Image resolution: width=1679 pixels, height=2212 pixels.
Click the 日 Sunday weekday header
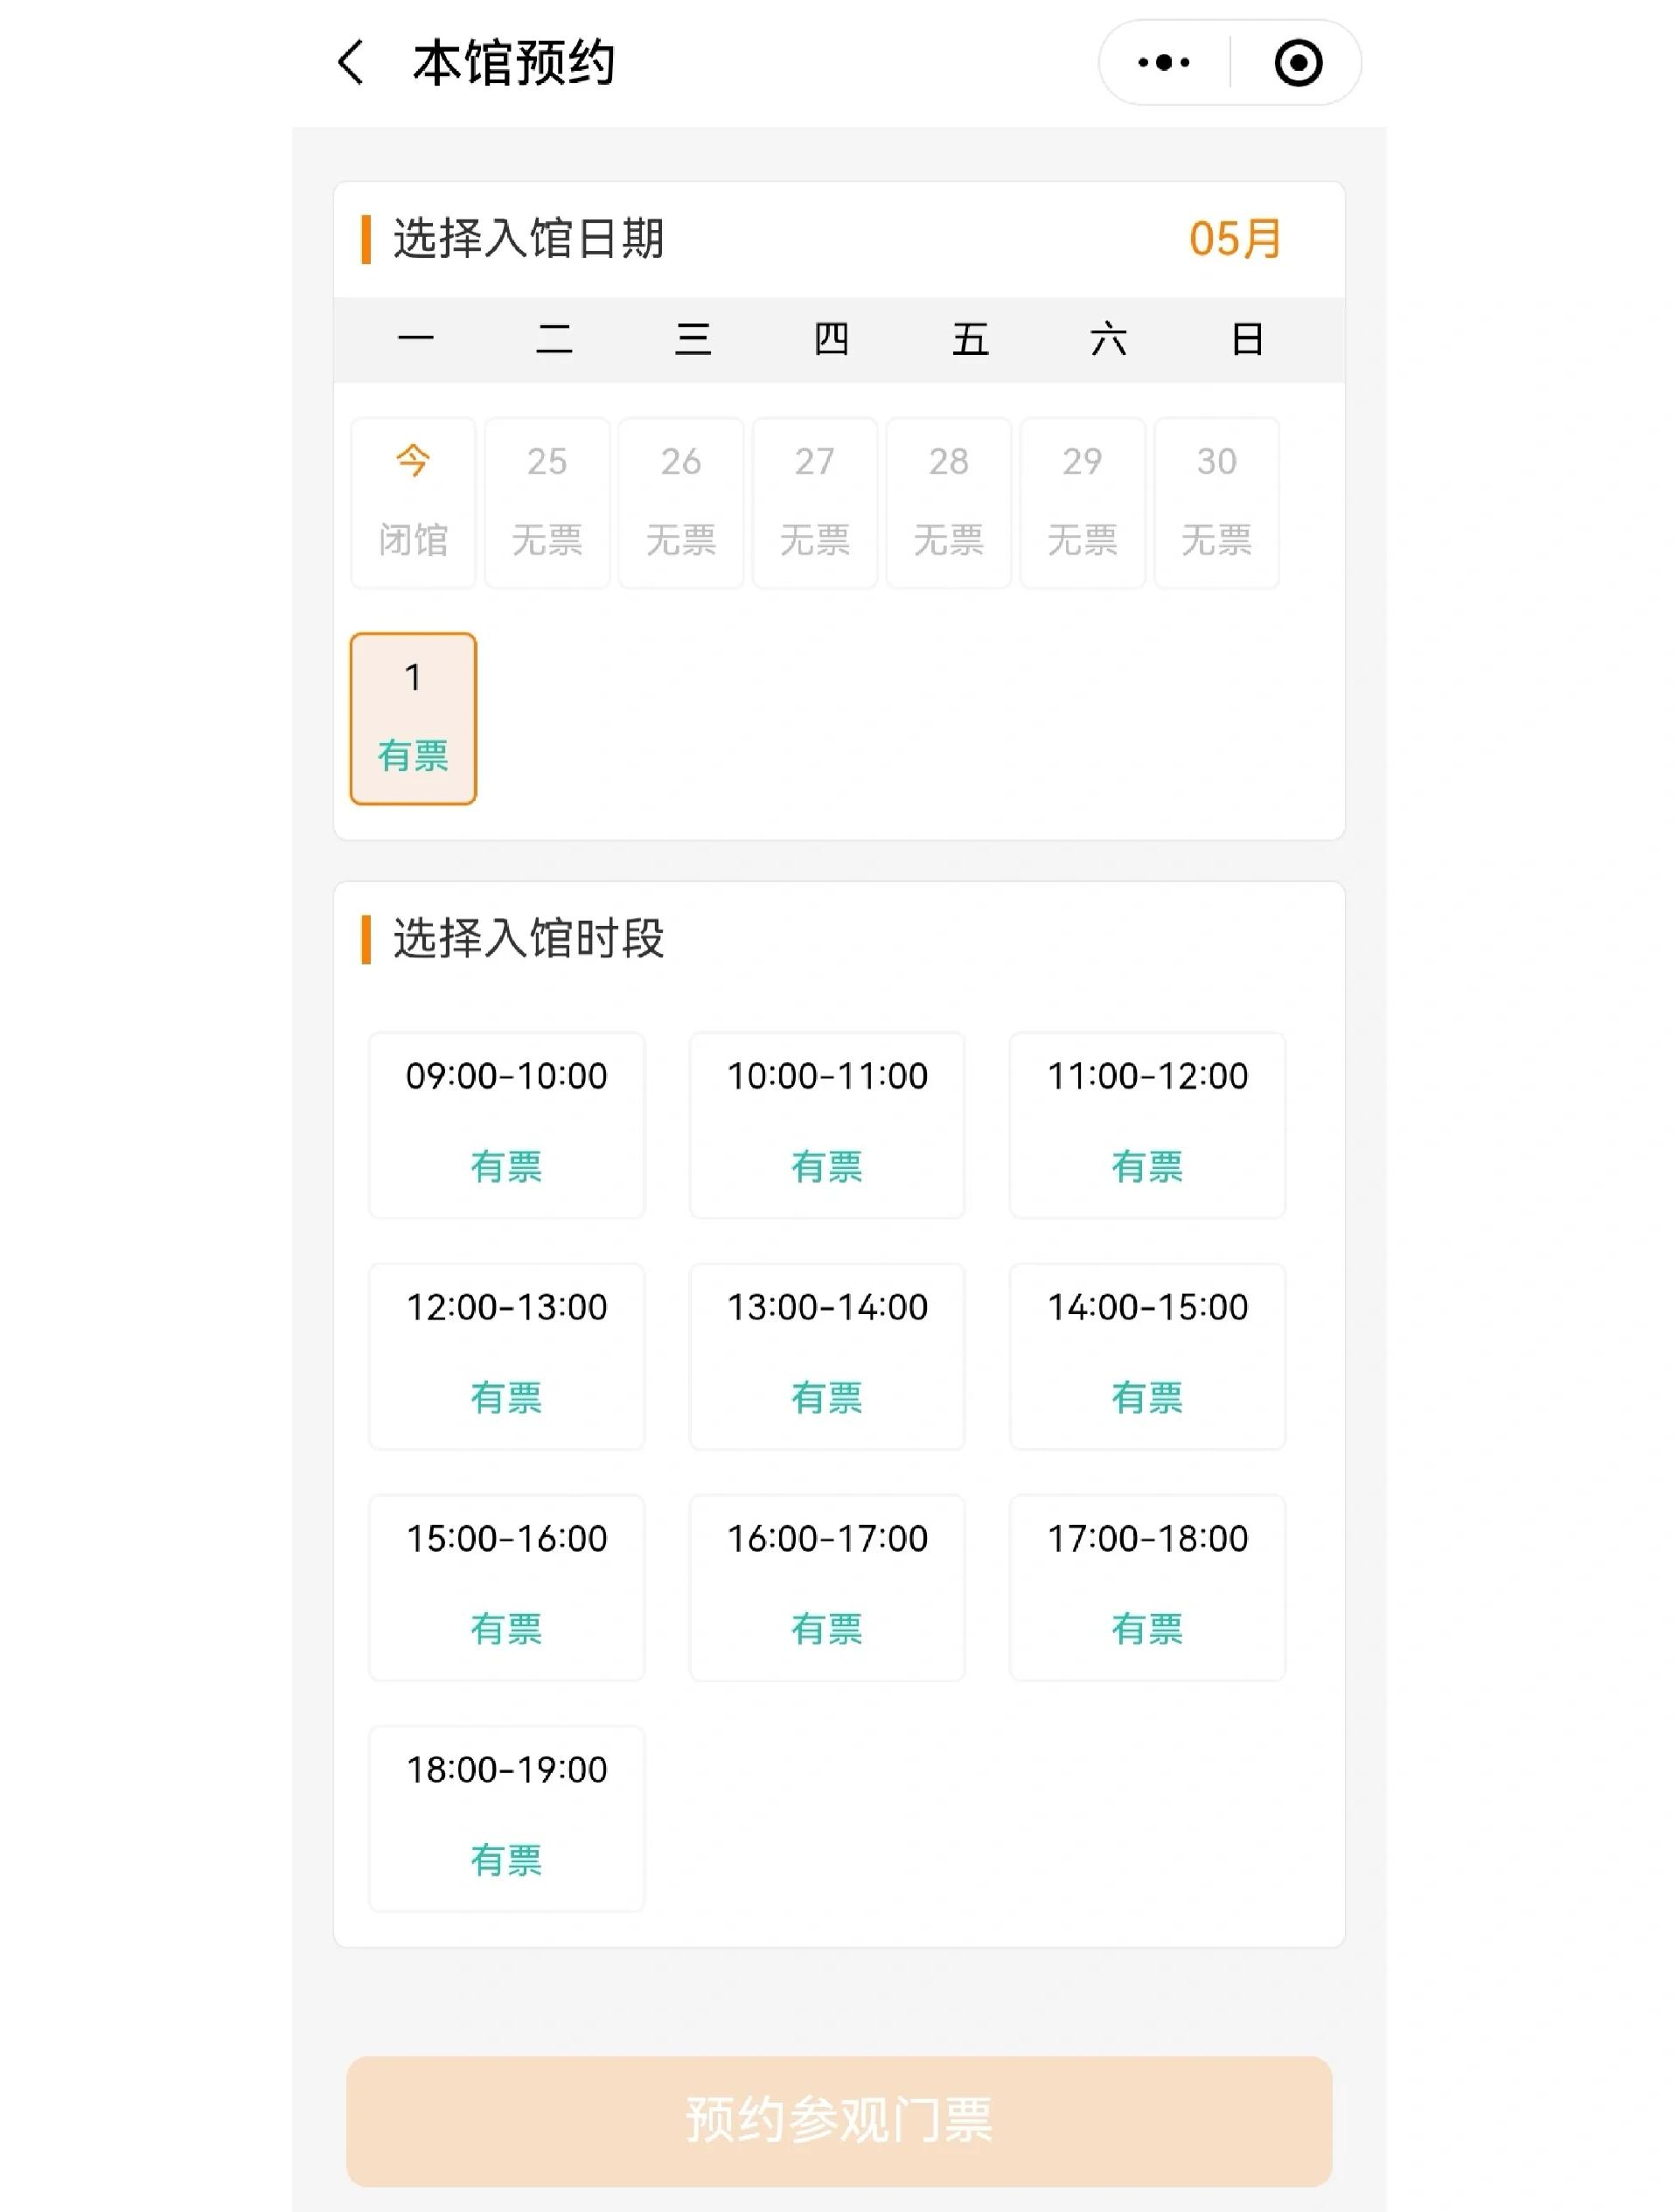click(x=1247, y=339)
